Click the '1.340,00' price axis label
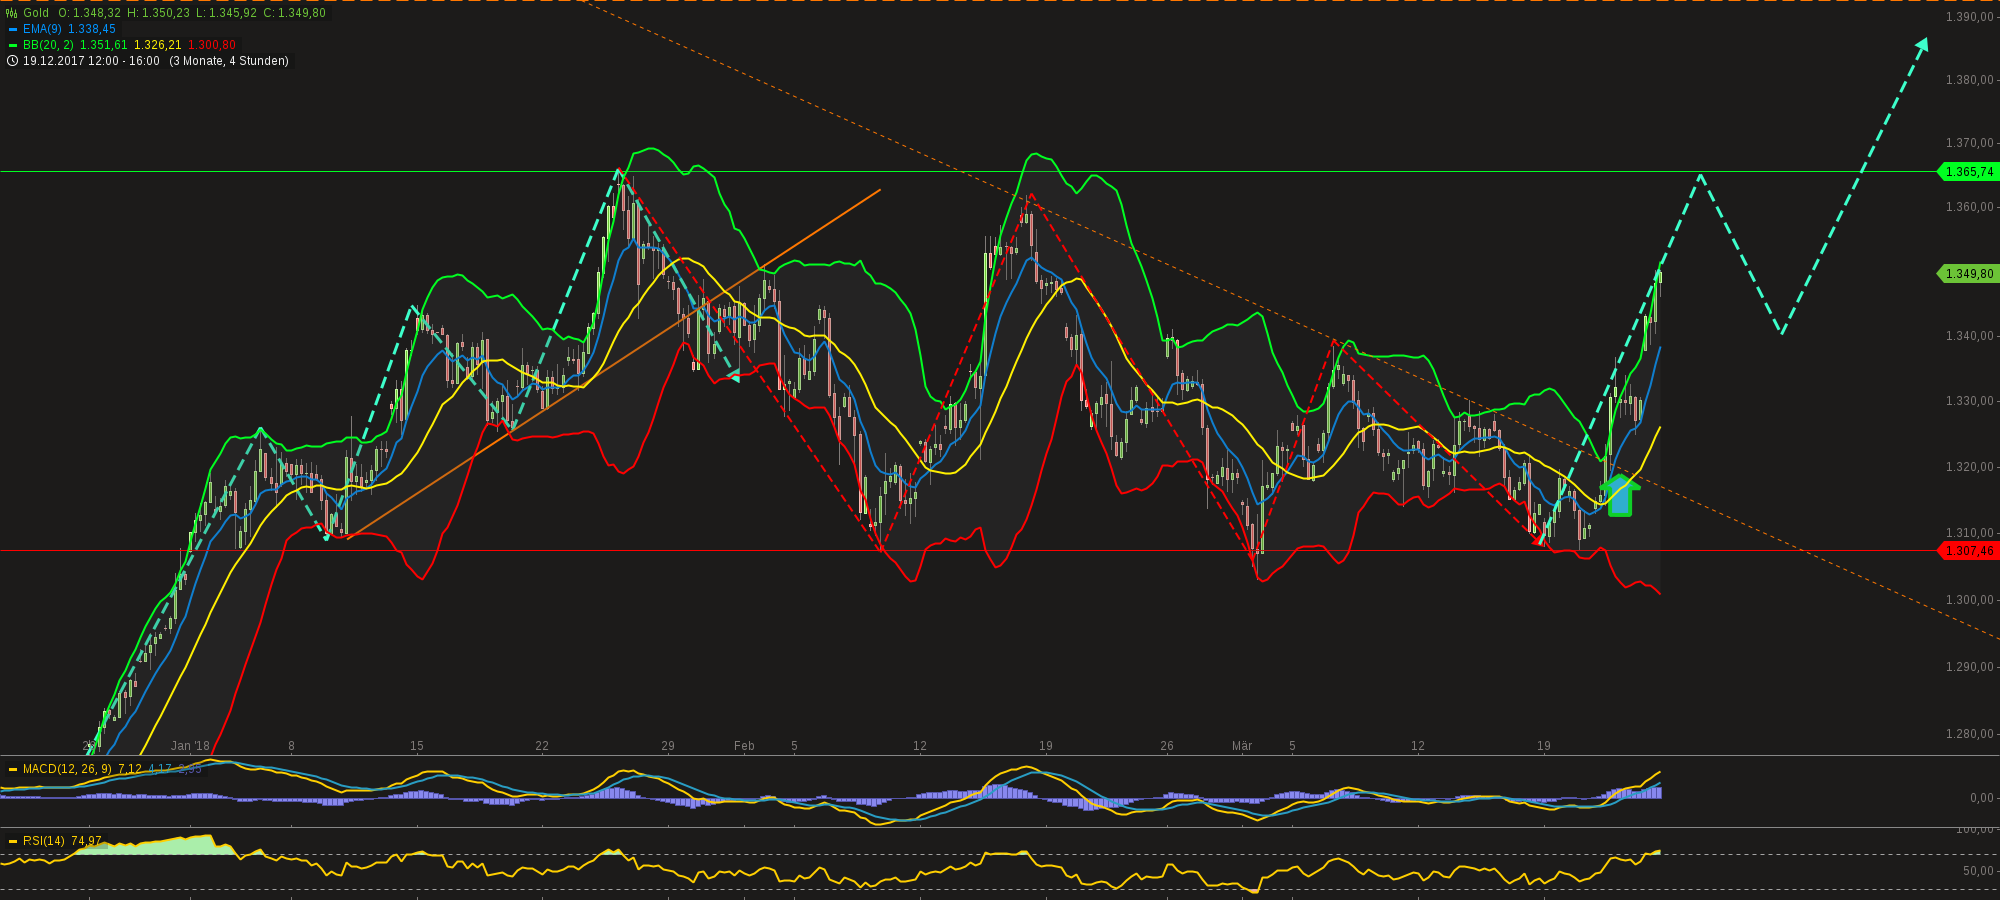The height and width of the screenshot is (900, 2000). pos(1970,336)
